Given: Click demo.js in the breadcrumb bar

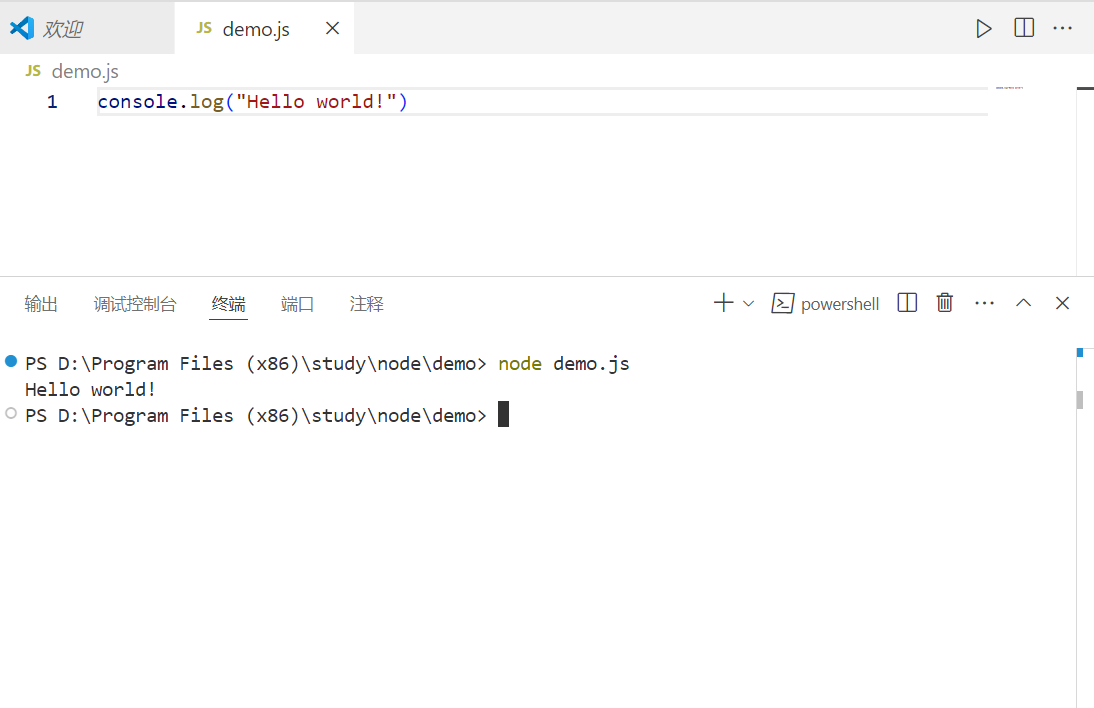Looking at the screenshot, I should coord(85,71).
